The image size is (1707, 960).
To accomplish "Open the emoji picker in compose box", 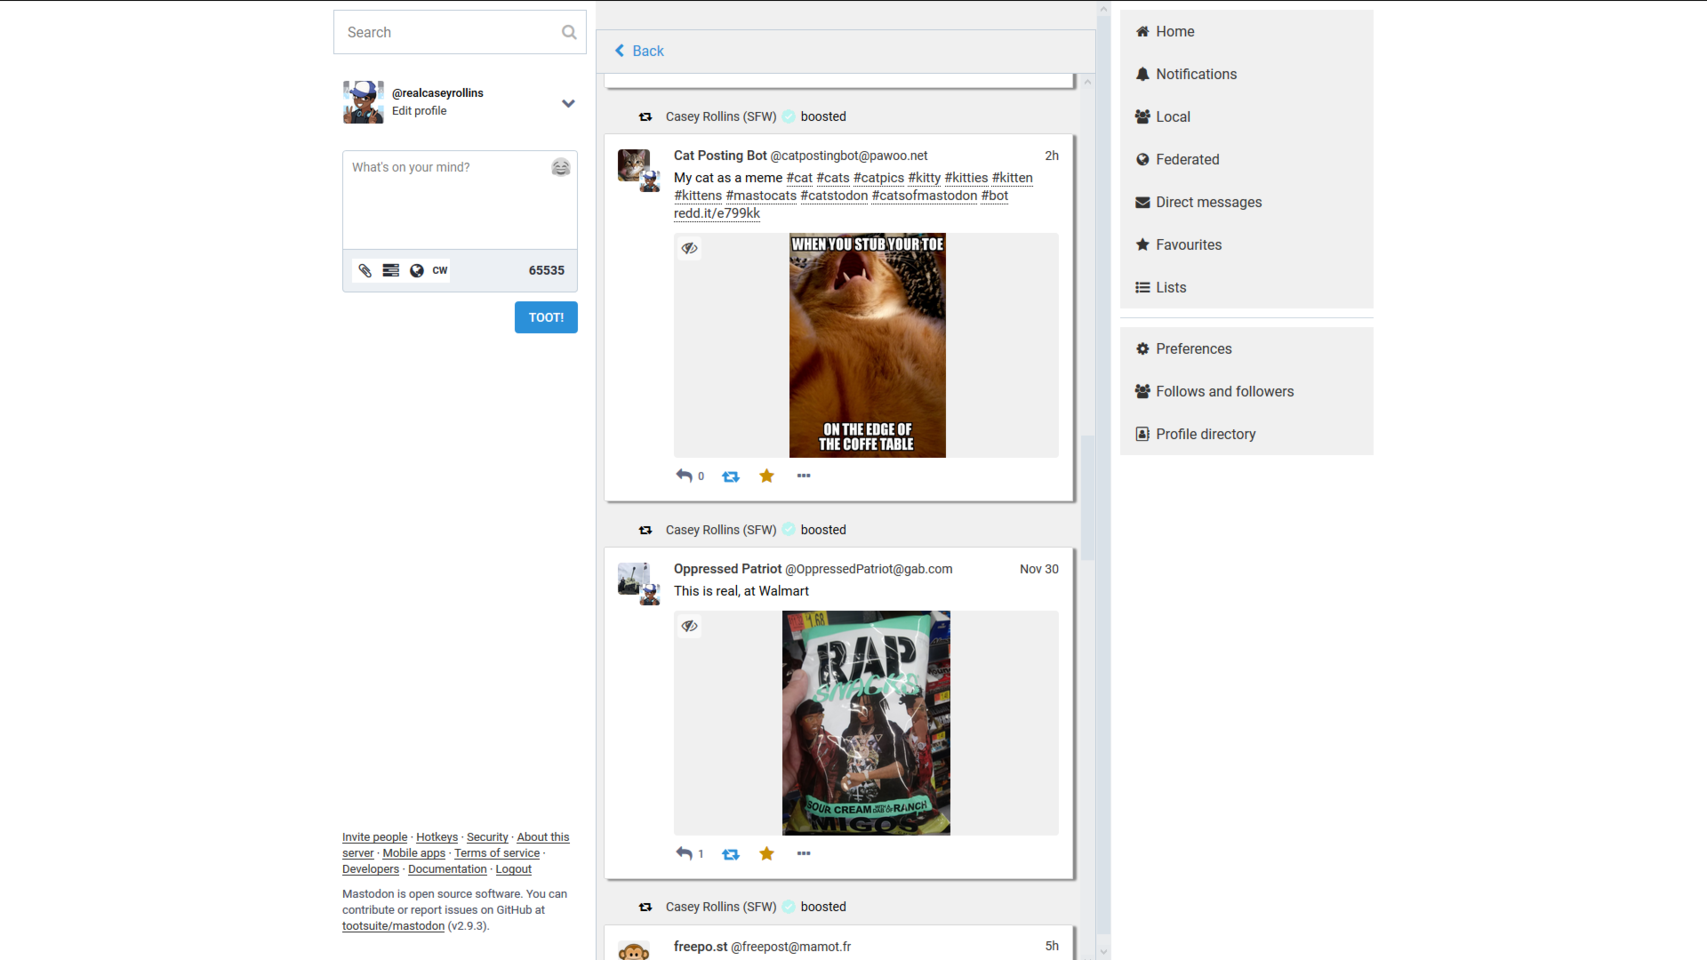I will (560, 167).
